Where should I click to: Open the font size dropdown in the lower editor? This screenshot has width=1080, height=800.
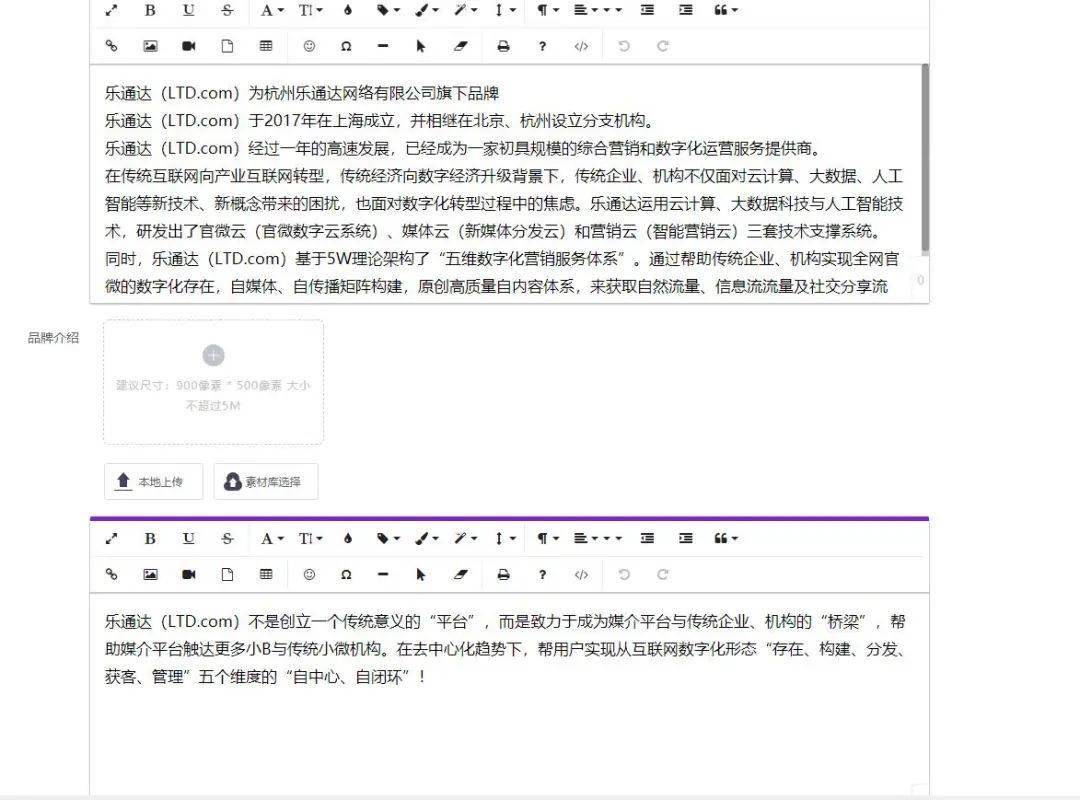point(311,539)
